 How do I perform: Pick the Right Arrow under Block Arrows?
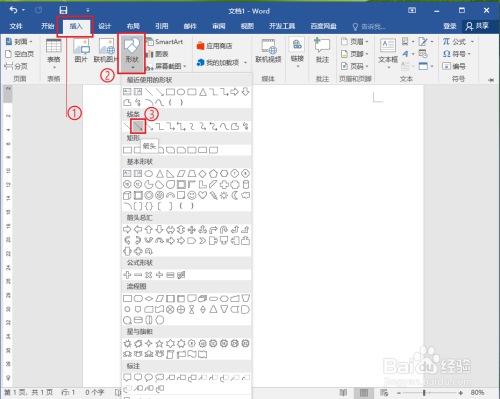127,229
